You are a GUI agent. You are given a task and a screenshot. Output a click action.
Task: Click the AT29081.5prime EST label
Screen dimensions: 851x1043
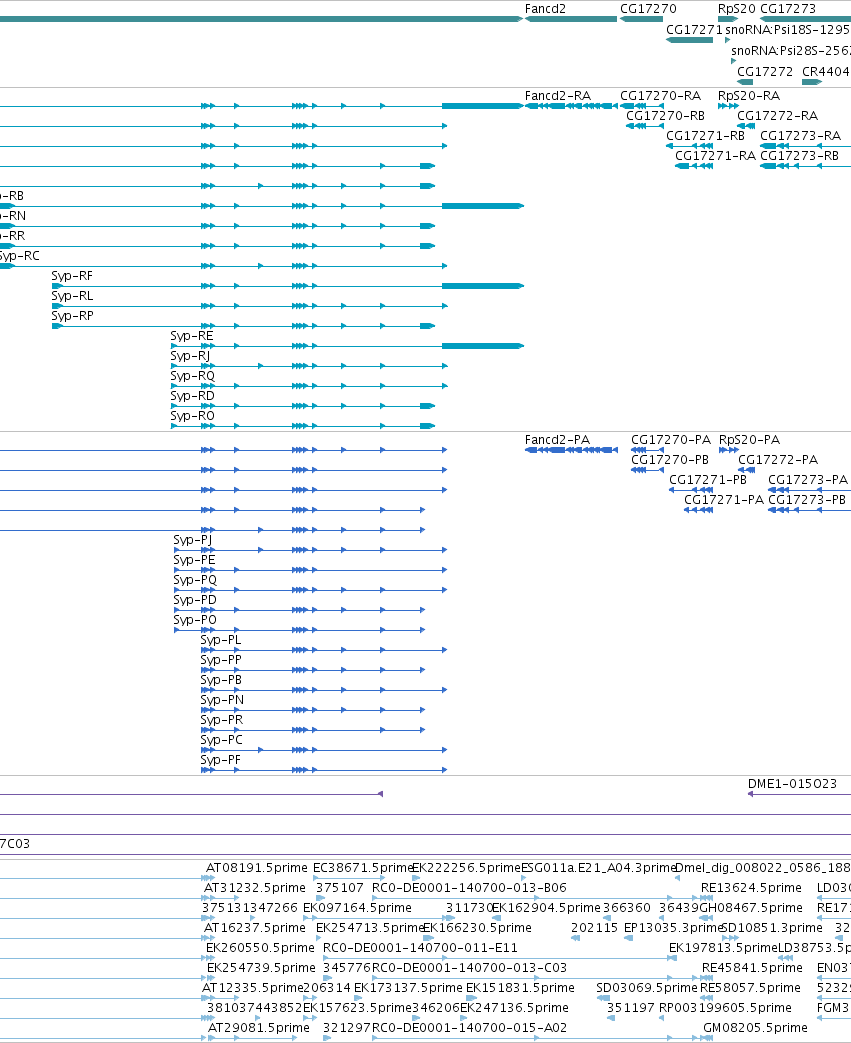(x=259, y=1028)
